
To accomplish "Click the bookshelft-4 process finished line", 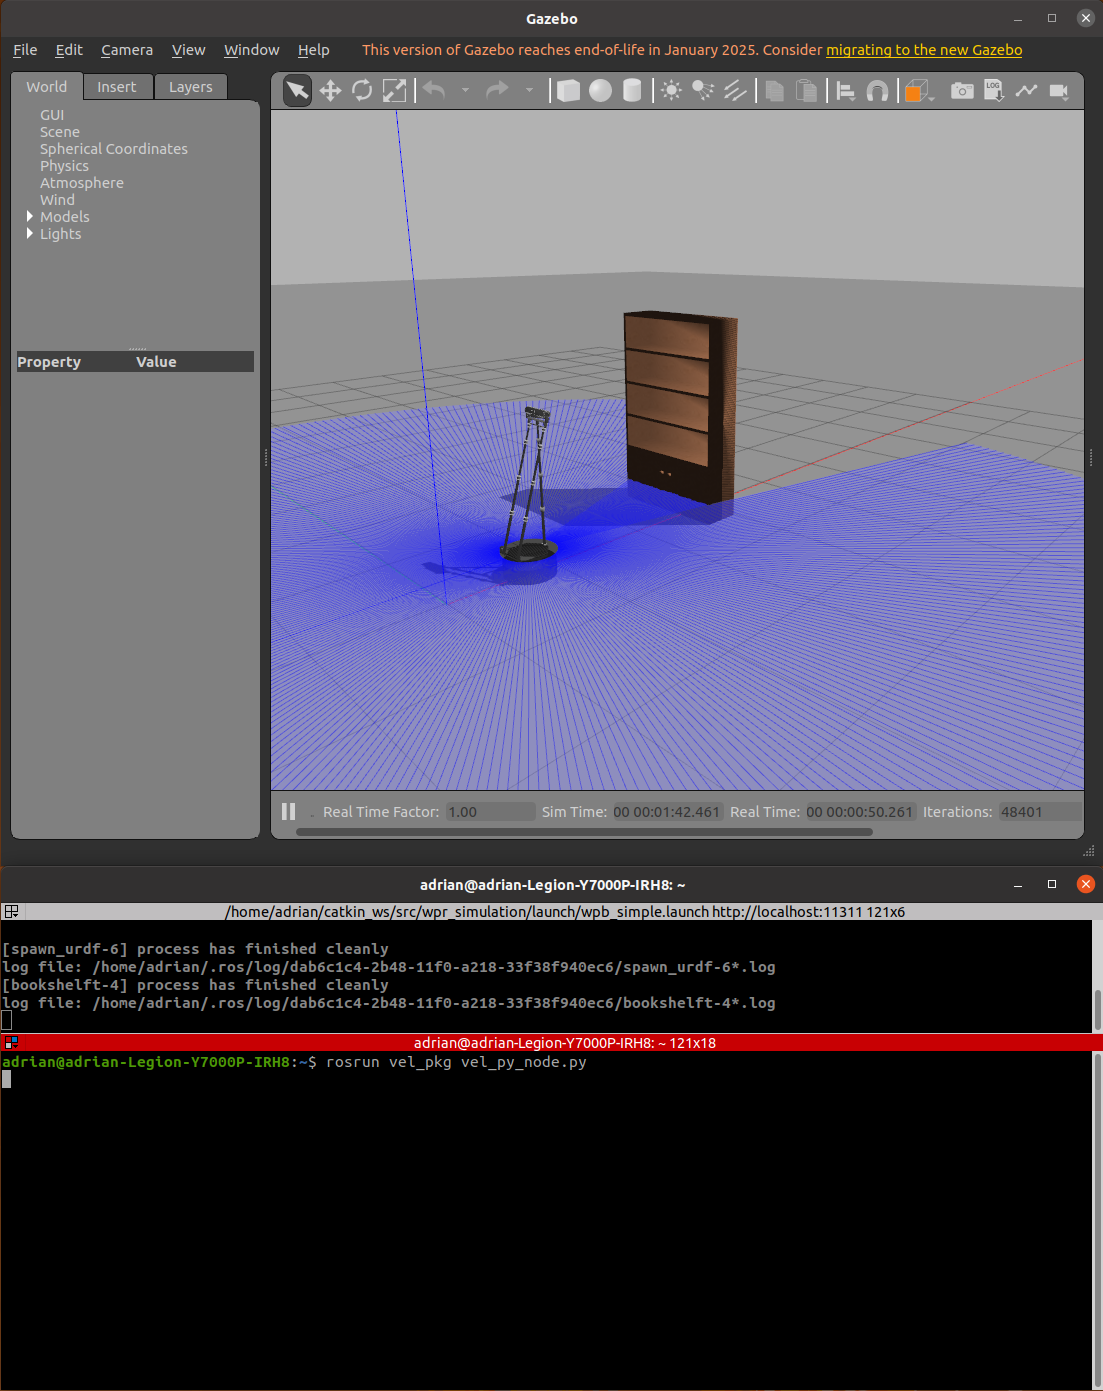I will click(x=195, y=985).
